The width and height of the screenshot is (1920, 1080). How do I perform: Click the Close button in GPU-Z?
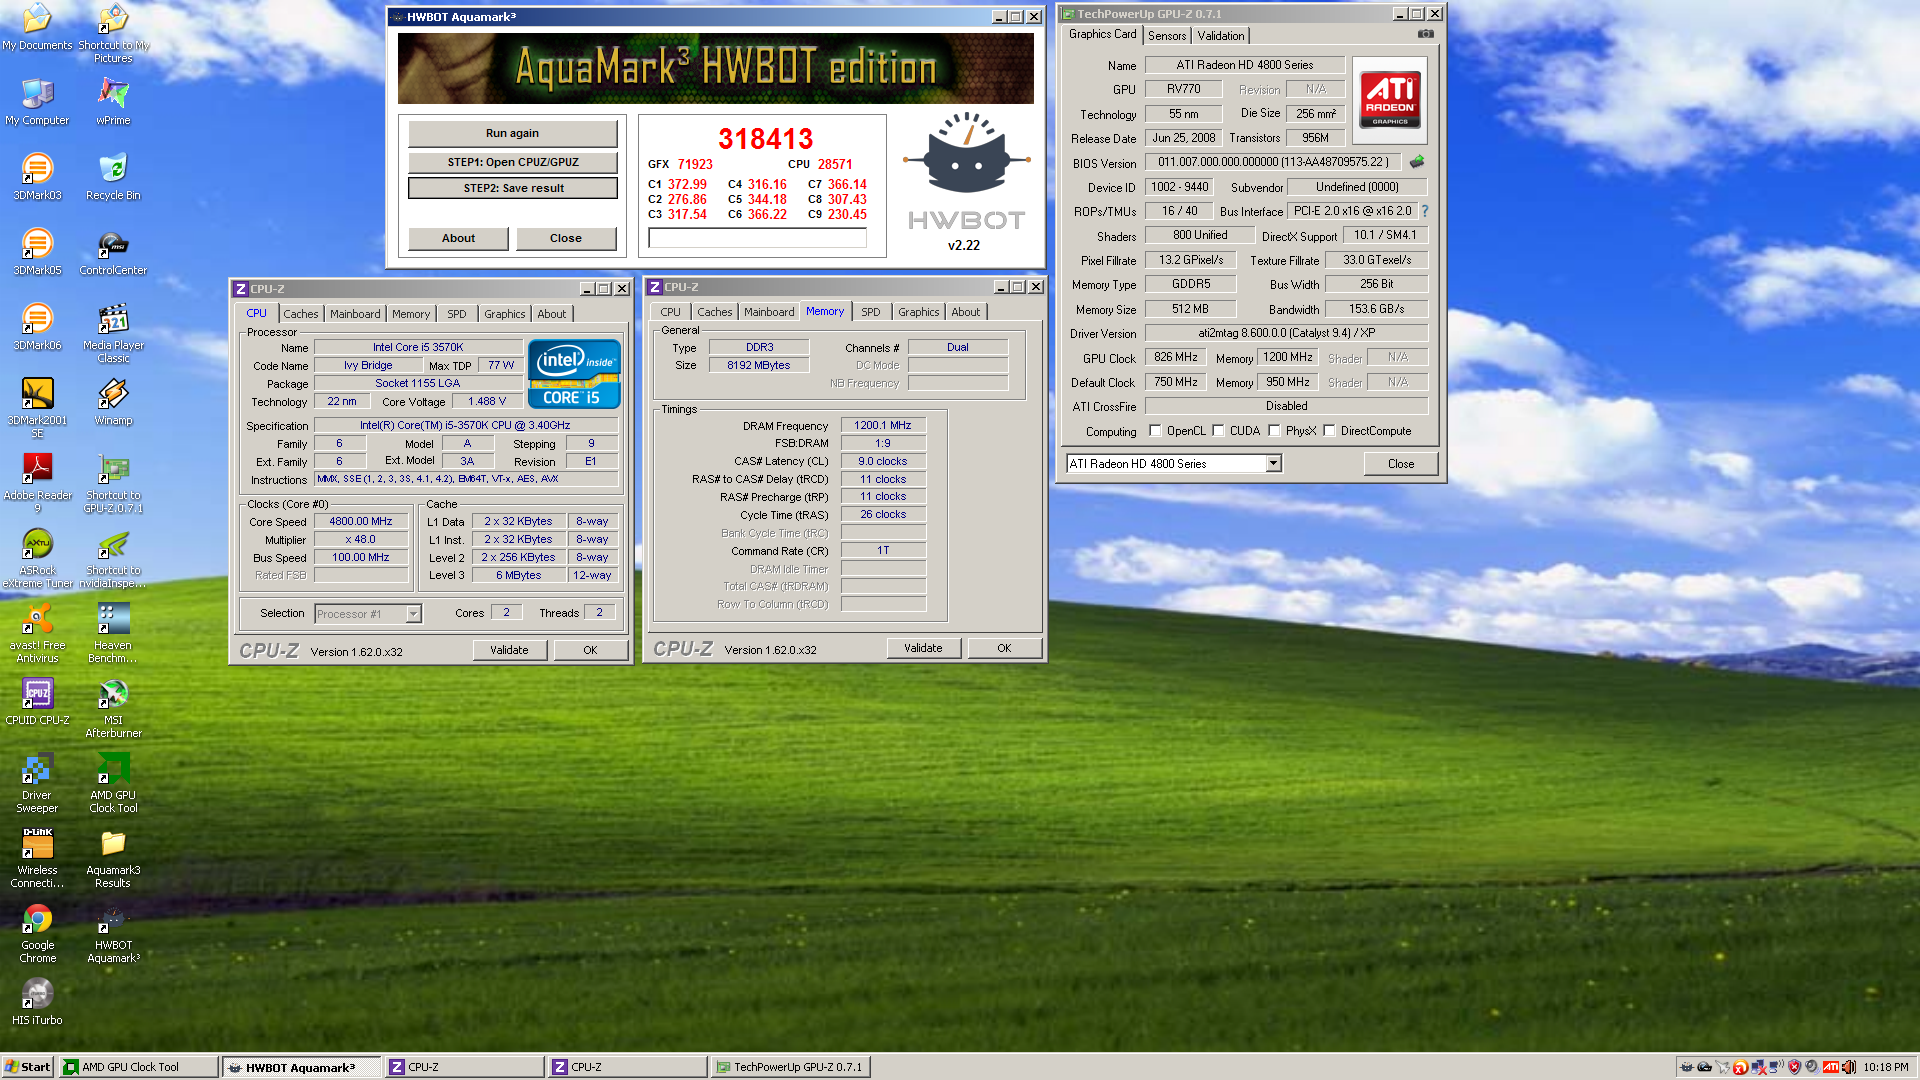pyautogui.click(x=1400, y=464)
